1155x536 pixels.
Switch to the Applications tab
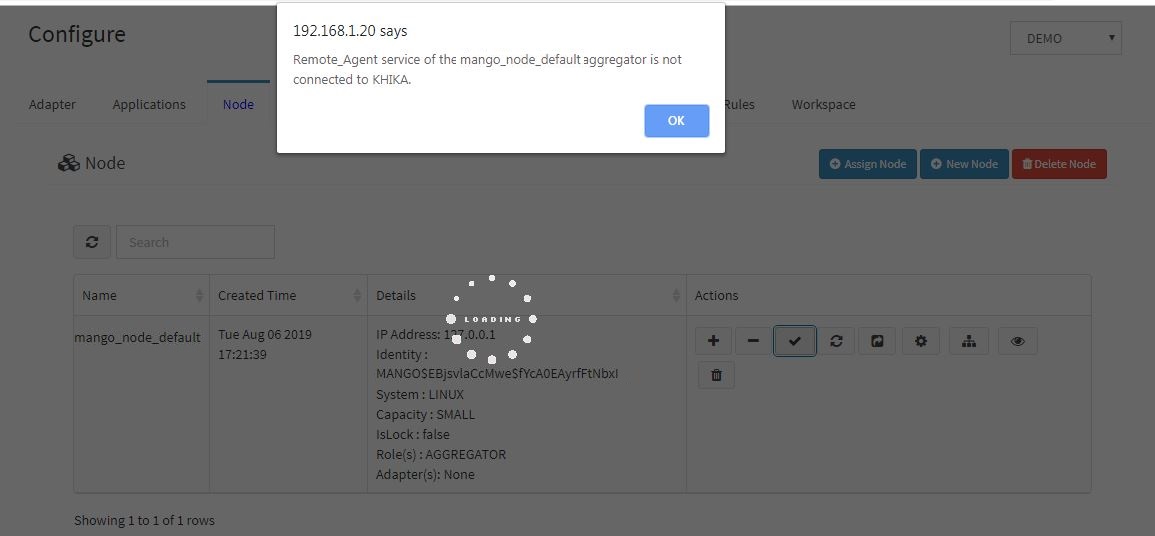pos(149,105)
